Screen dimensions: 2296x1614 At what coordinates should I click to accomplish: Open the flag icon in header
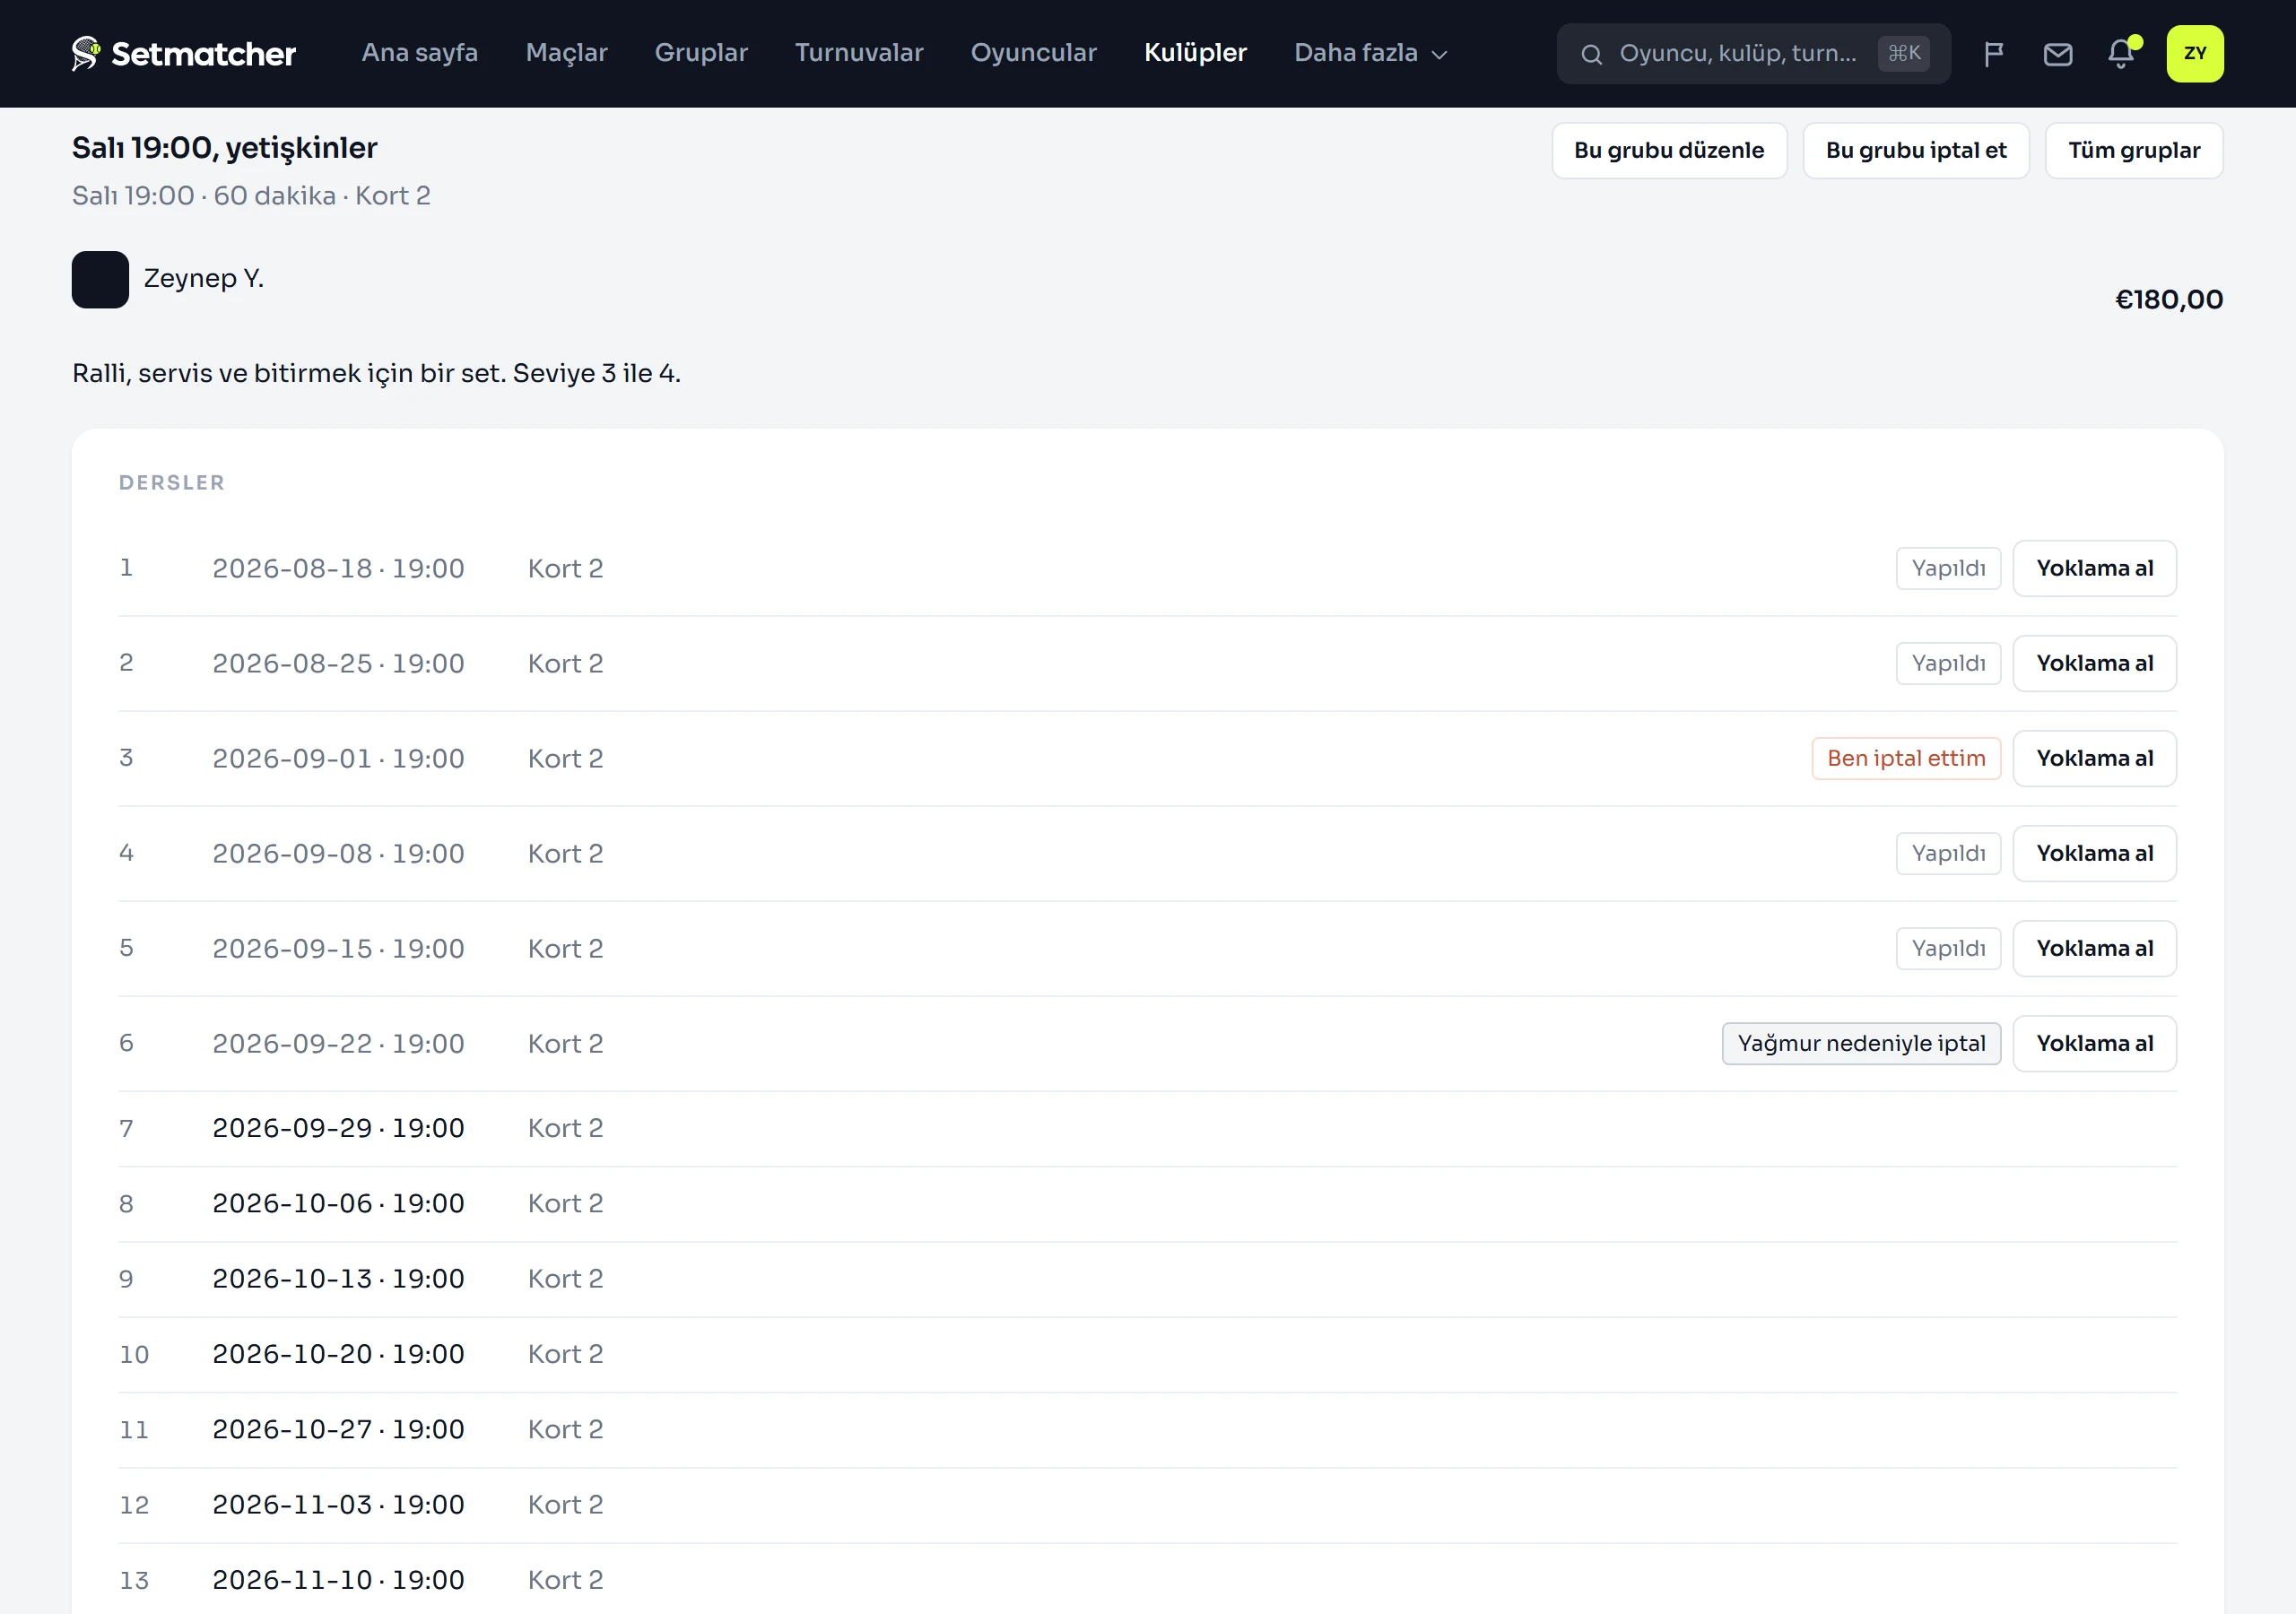click(x=1993, y=54)
